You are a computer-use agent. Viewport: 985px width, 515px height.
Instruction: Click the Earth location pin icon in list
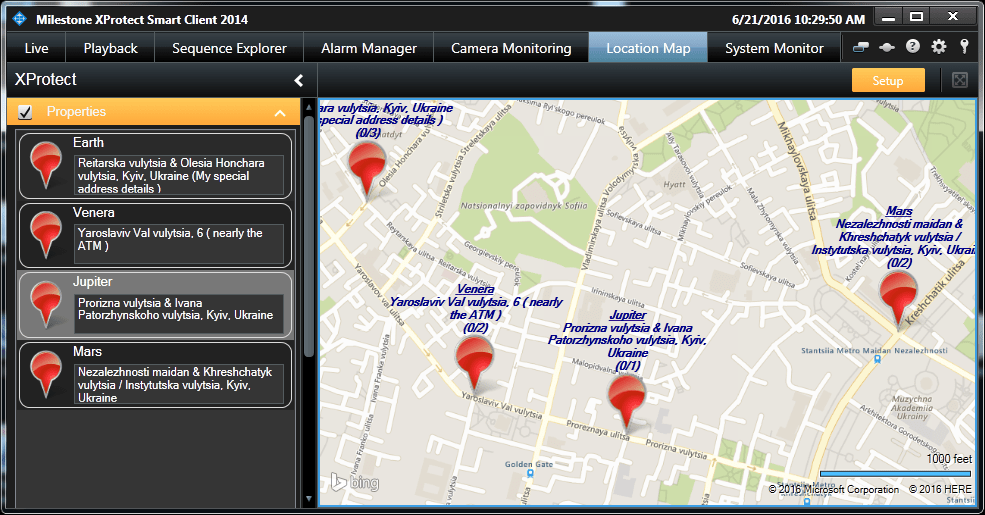tap(46, 165)
